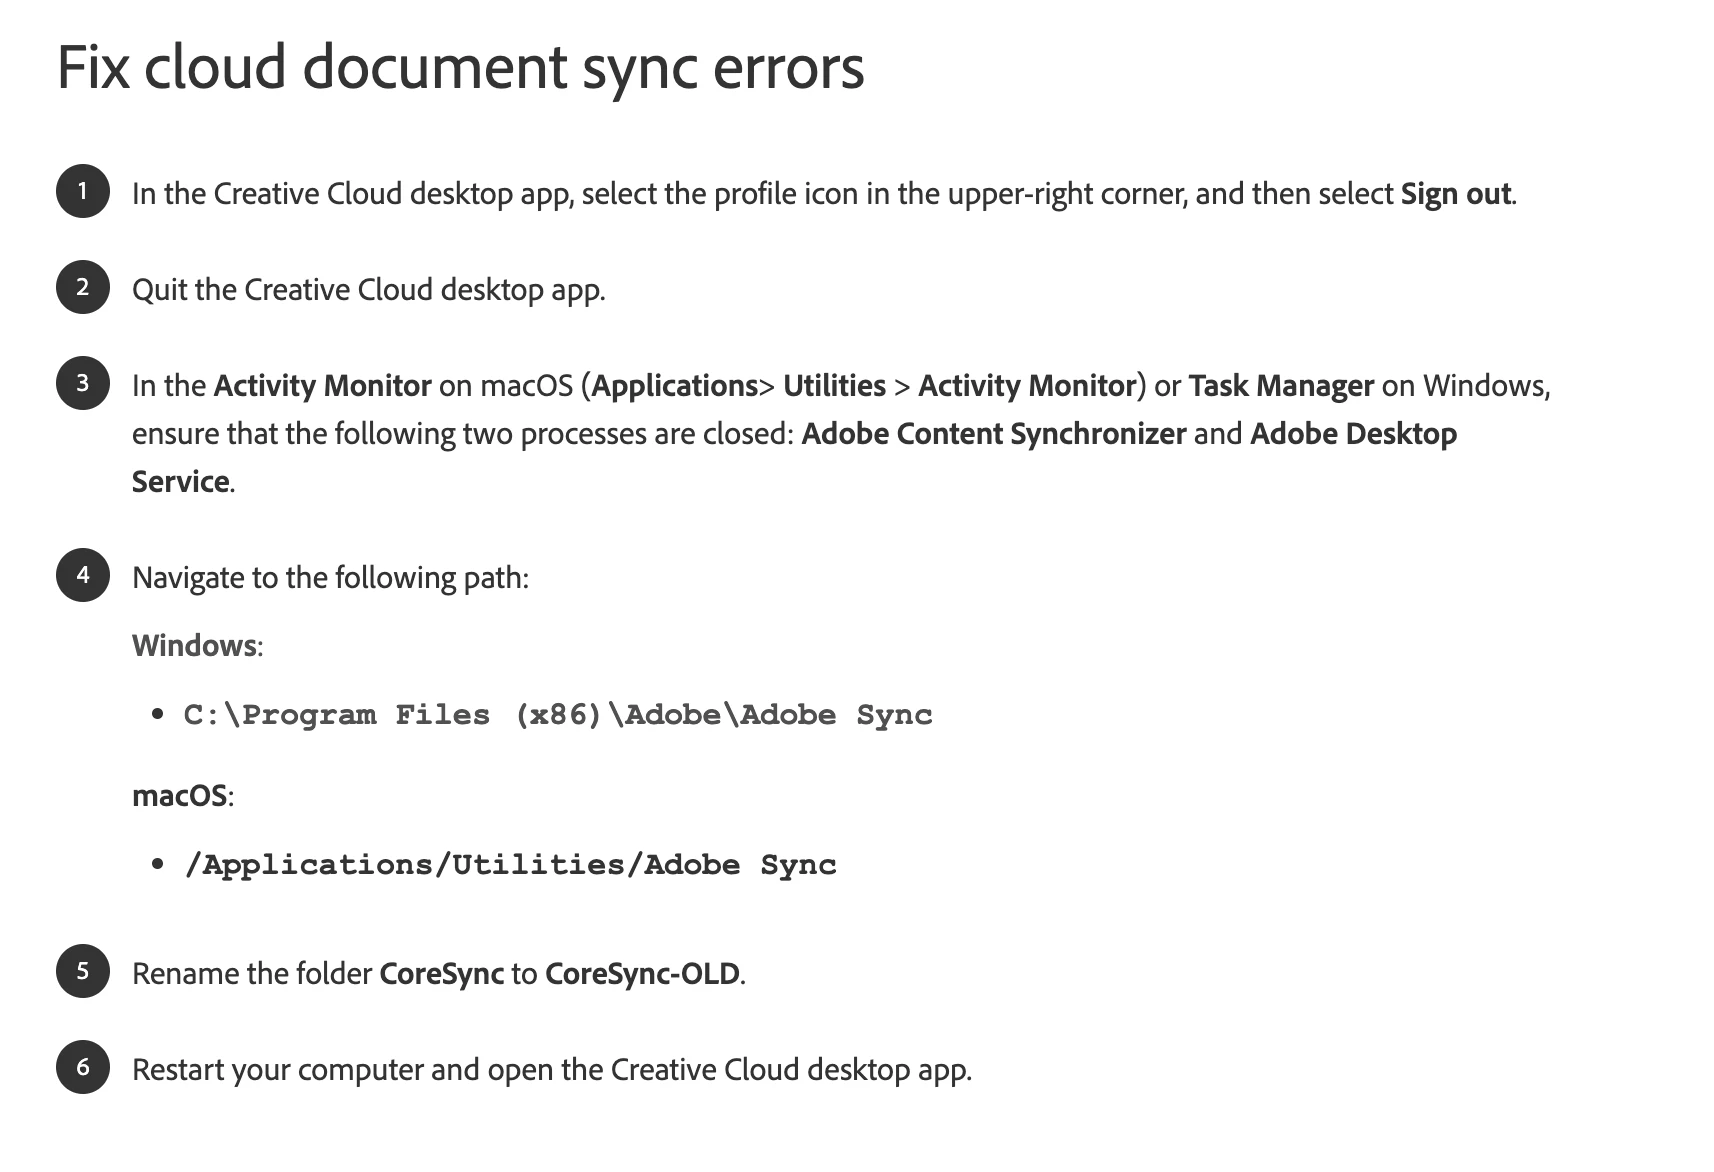Click the 'Fix cloud document sync errors' heading

[x=461, y=68]
